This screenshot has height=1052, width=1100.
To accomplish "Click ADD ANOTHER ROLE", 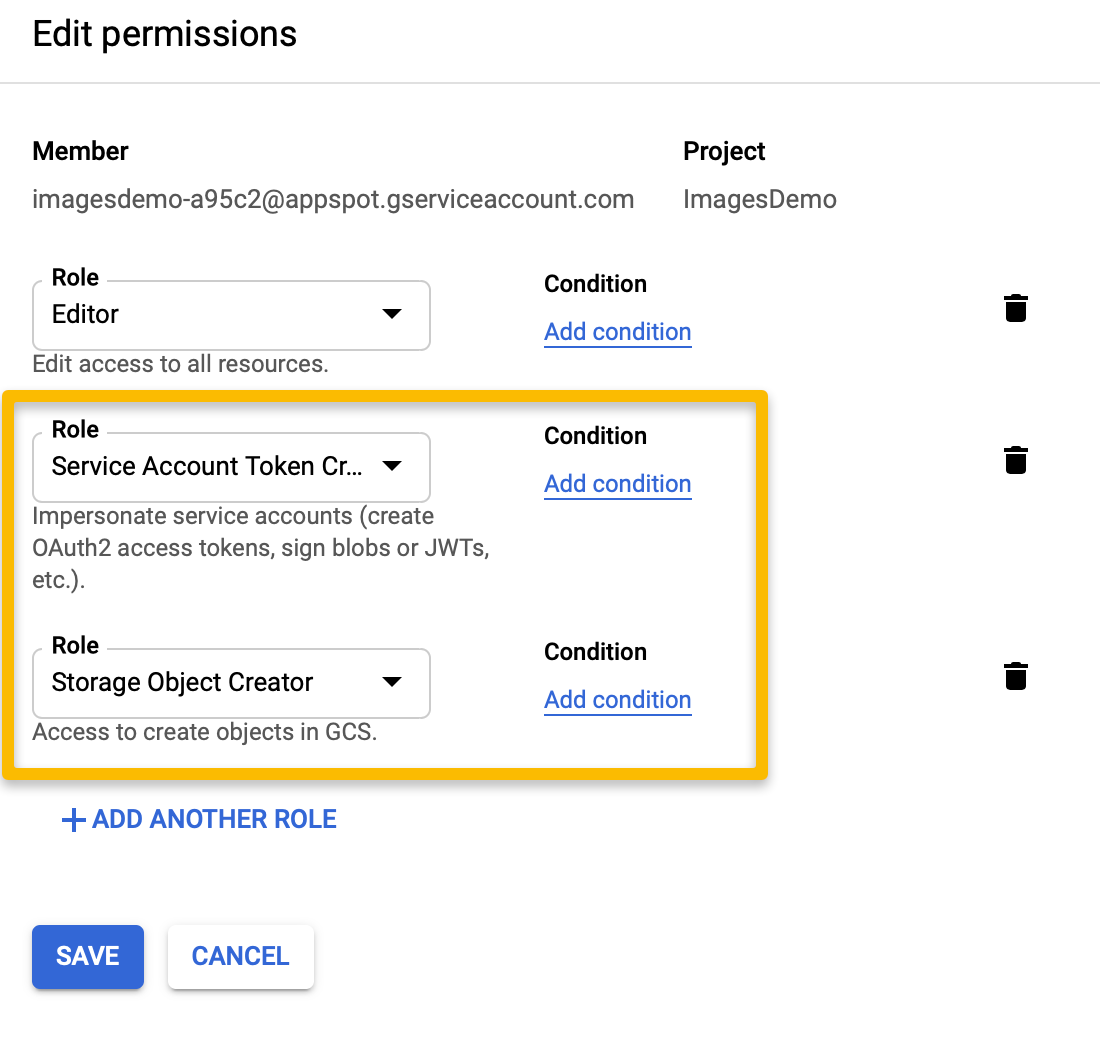I will tap(200, 819).
